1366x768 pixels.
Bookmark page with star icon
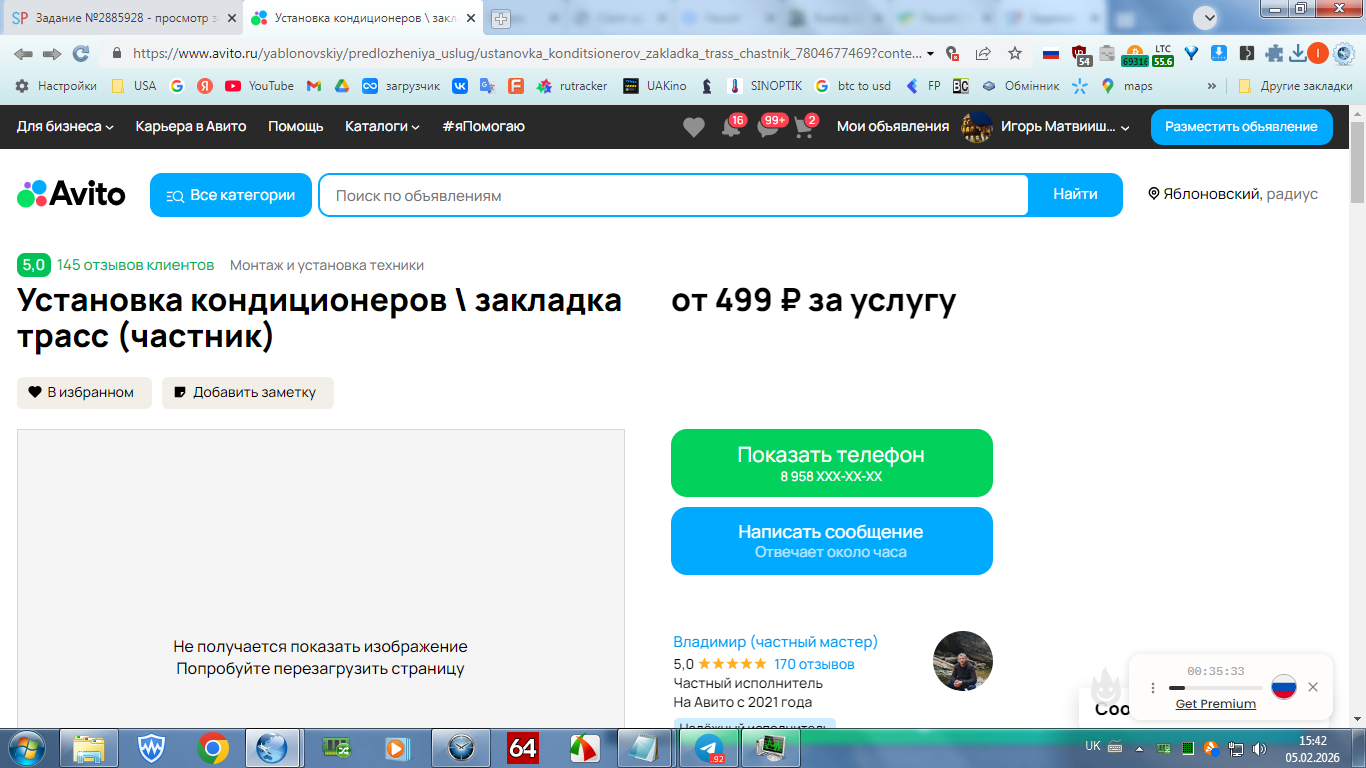(1015, 53)
